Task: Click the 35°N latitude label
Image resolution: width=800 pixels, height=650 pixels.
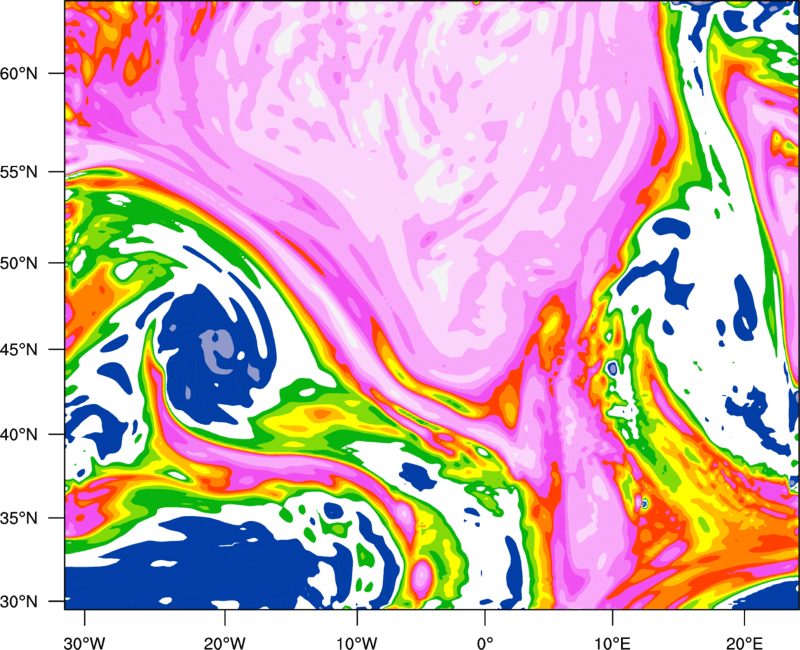Action: click(19, 518)
